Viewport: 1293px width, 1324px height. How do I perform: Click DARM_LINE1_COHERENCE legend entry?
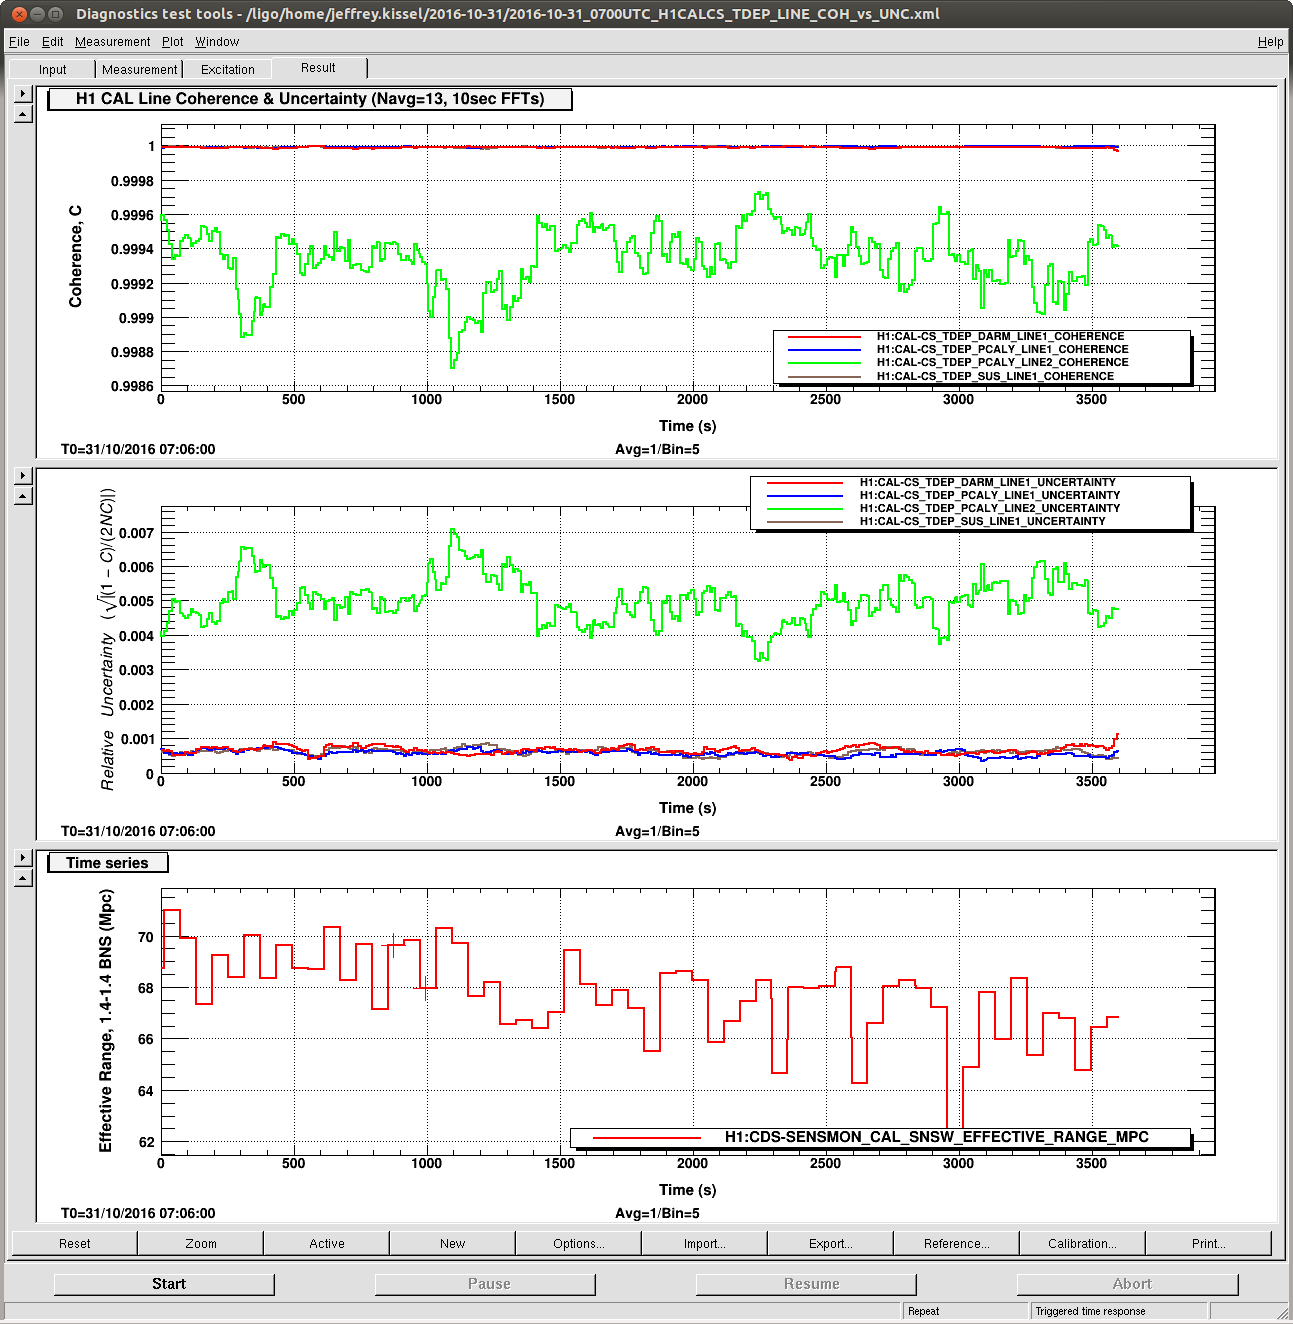click(x=1000, y=337)
